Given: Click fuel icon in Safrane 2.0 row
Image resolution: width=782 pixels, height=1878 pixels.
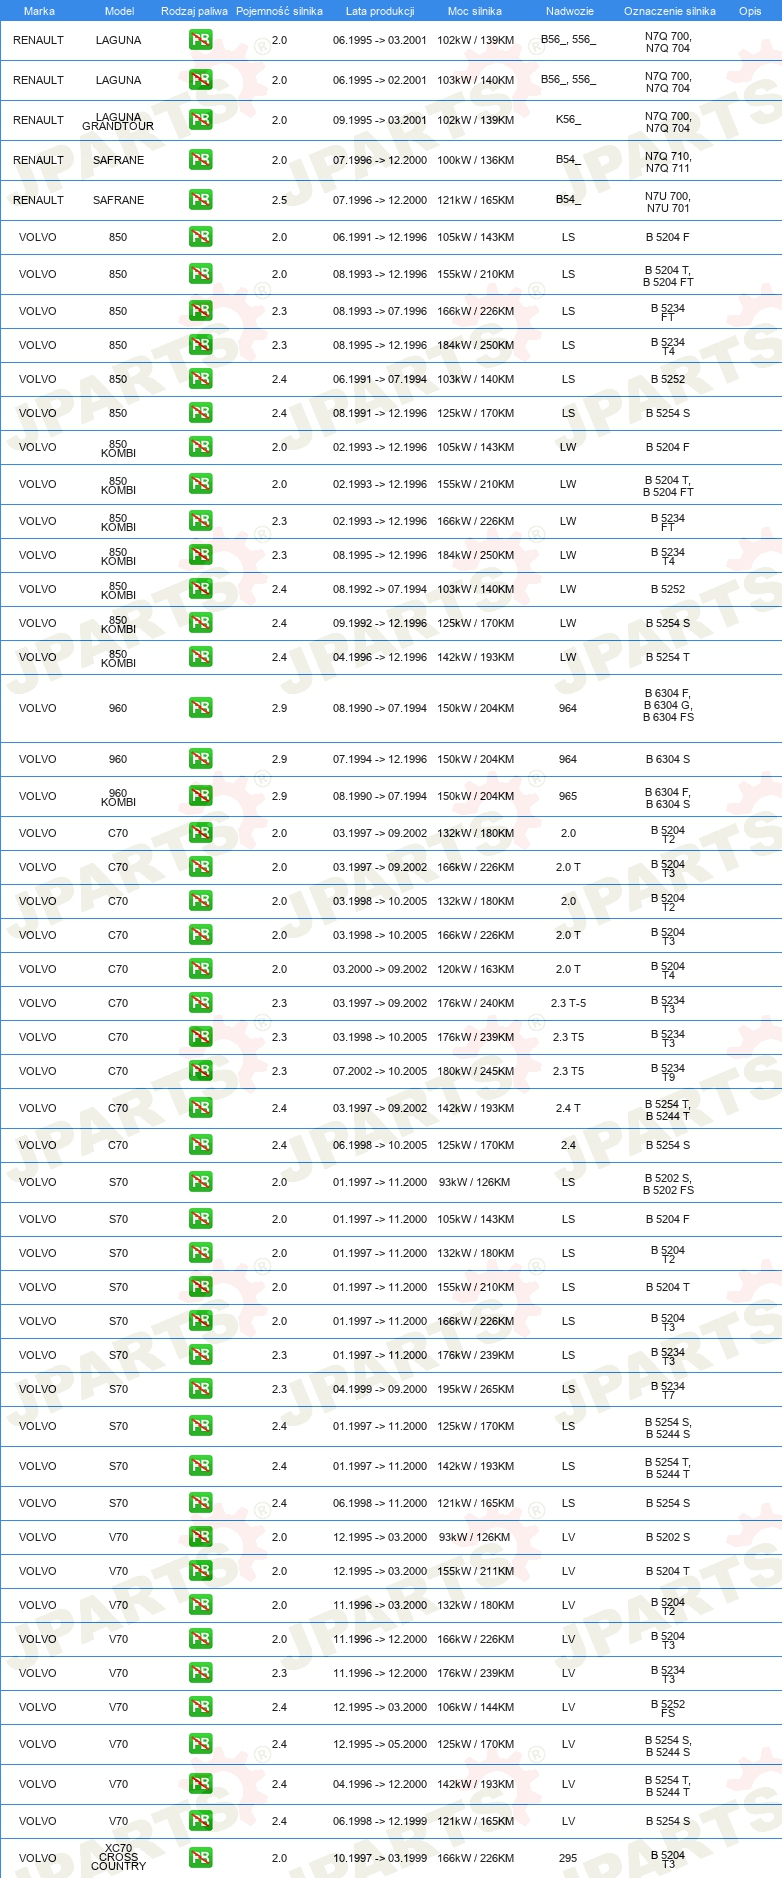Looking at the screenshot, I should [200, 160].
